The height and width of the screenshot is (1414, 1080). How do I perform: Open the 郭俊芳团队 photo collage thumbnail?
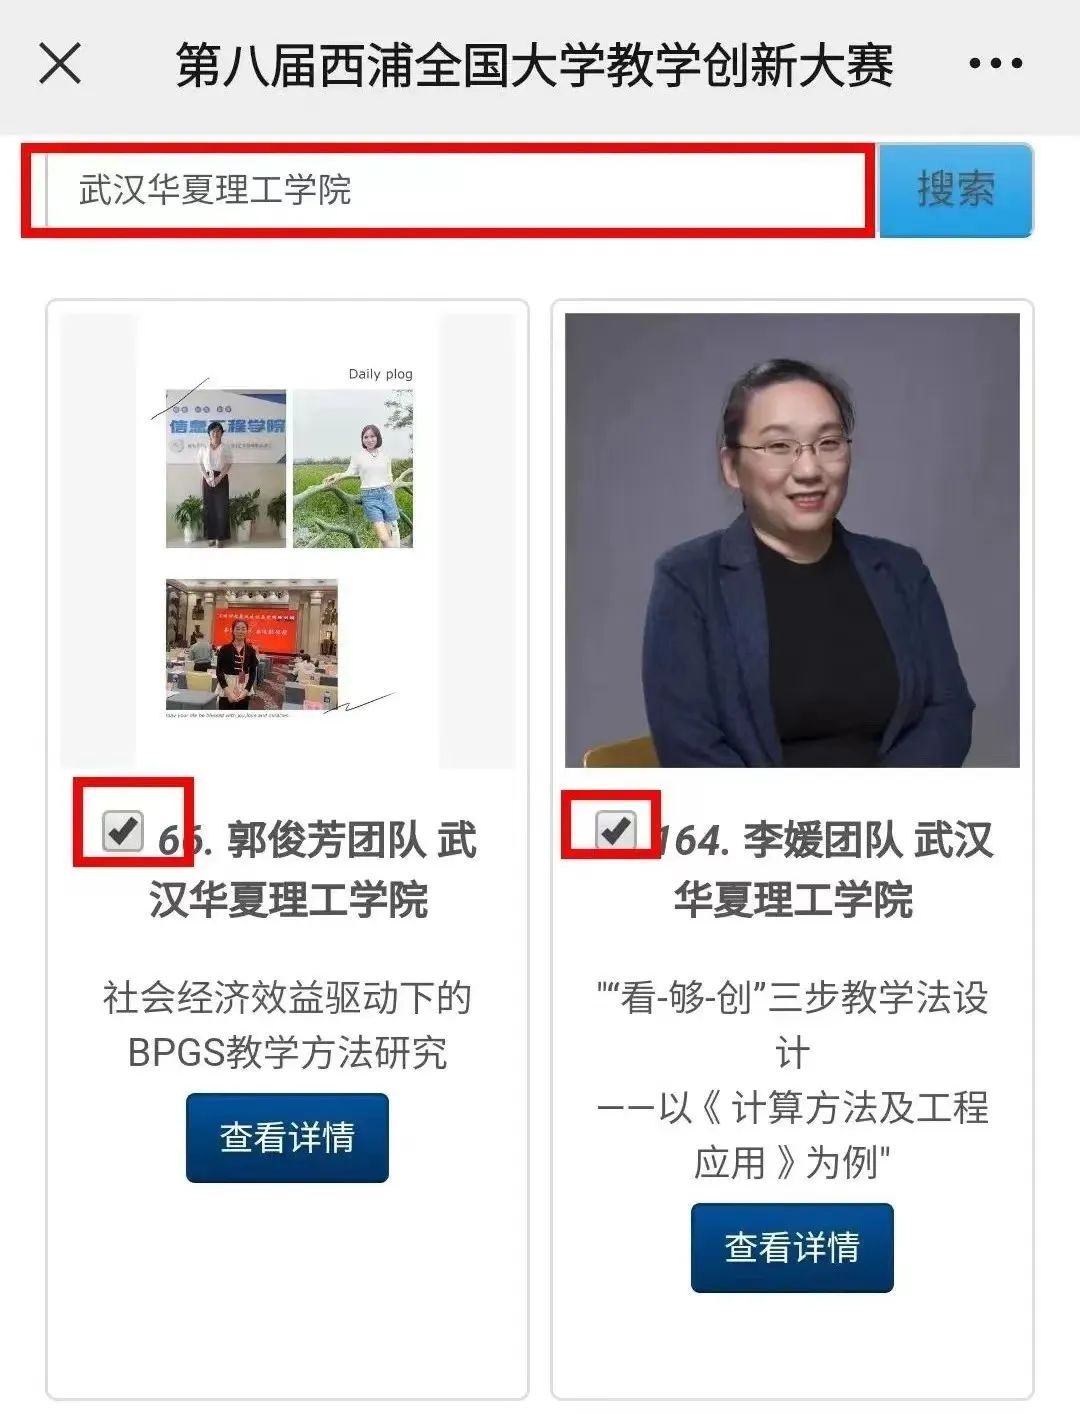[288, 541]
